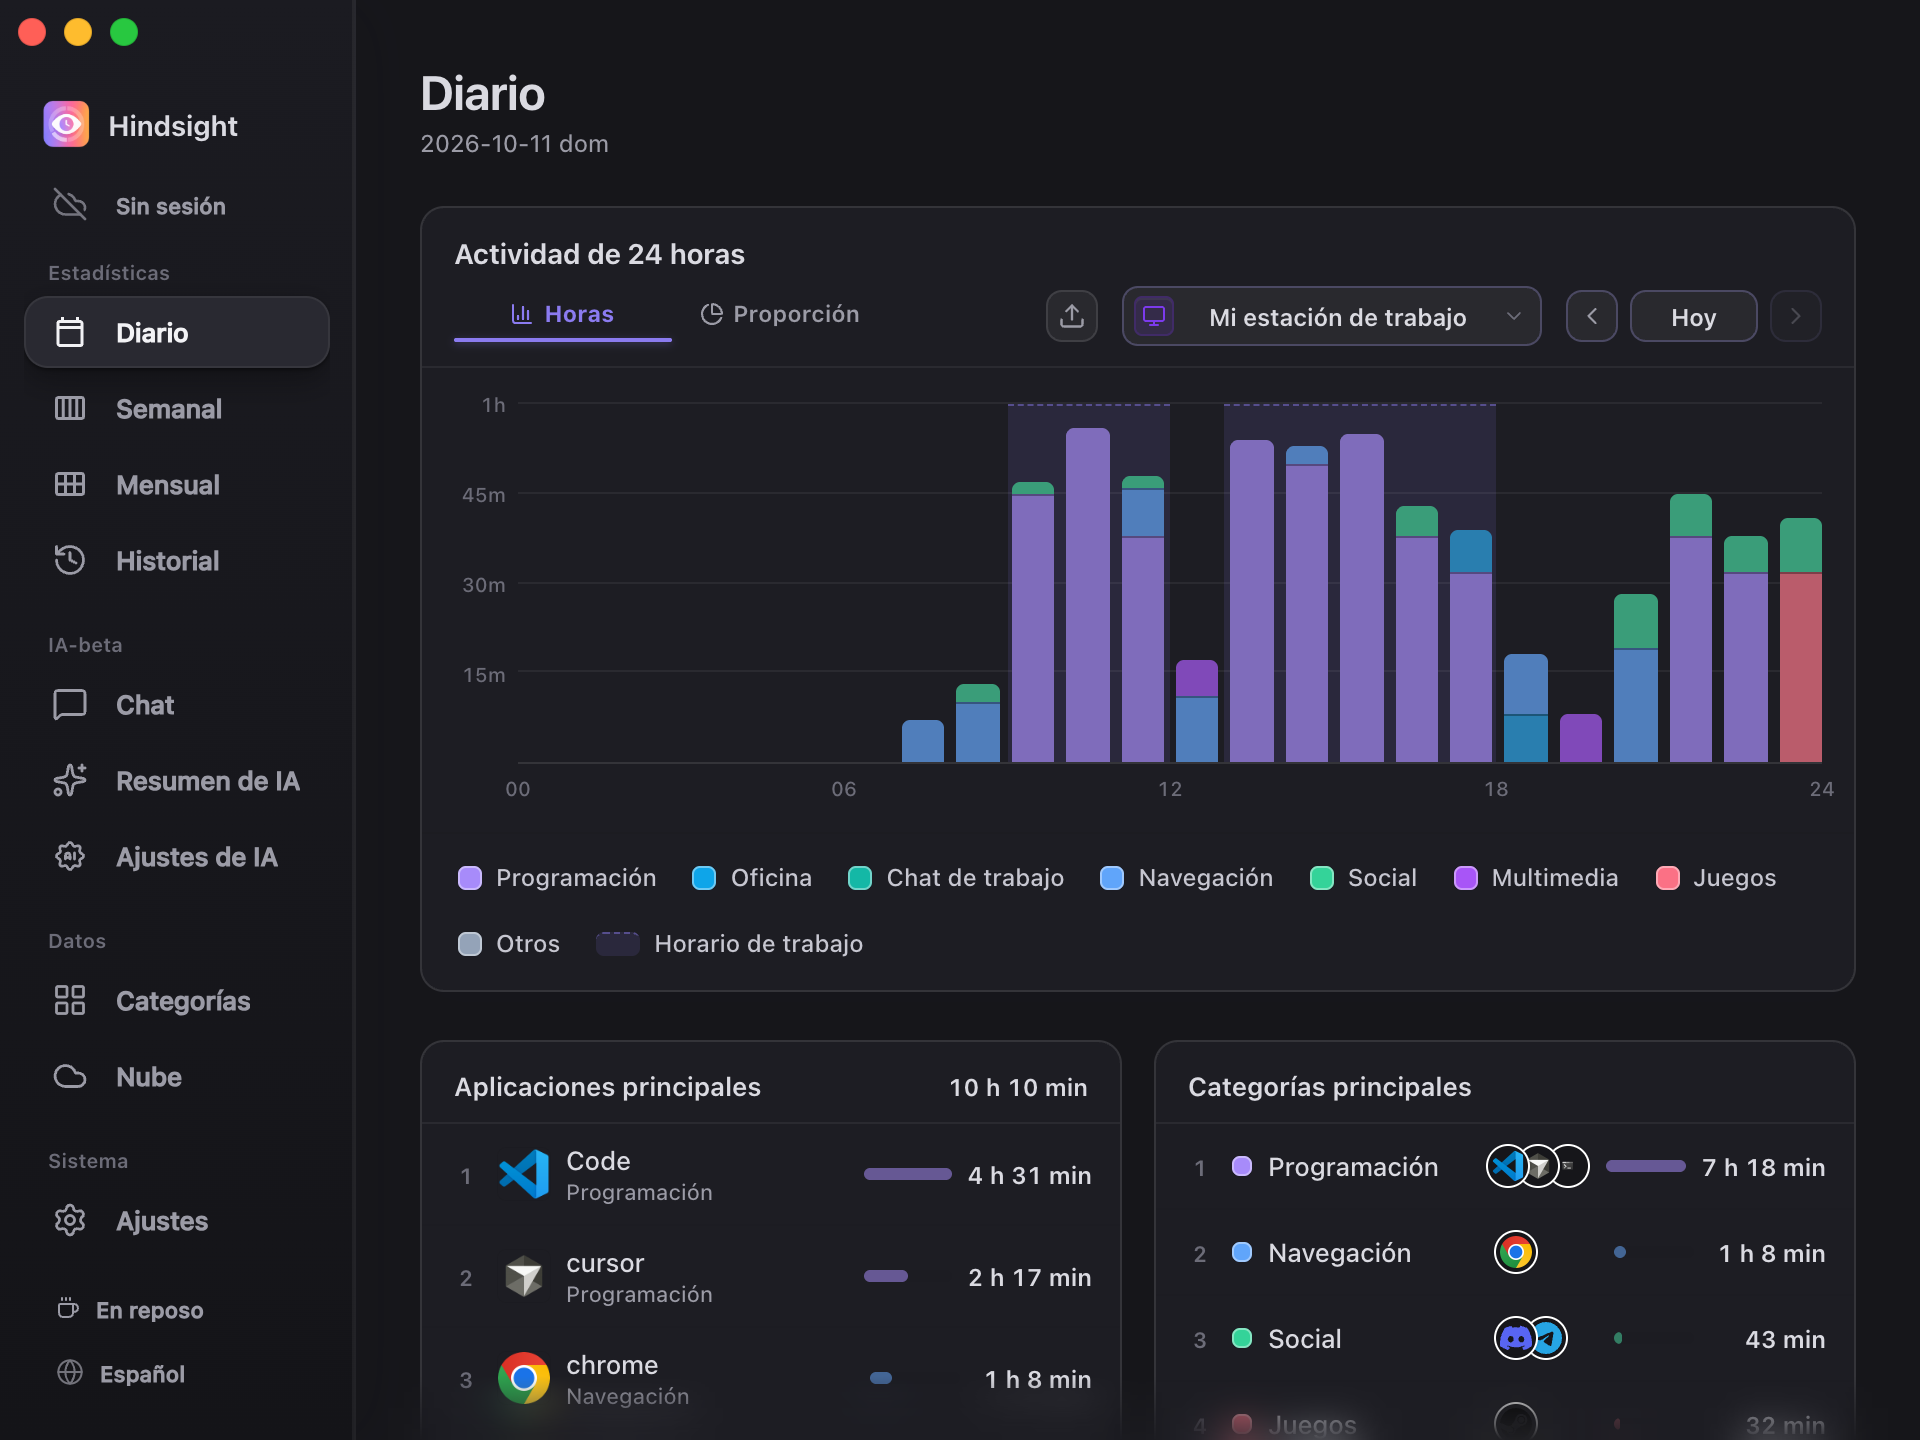
Task: Go to previous day with left chevron
Action: [x=1592, y=316]
